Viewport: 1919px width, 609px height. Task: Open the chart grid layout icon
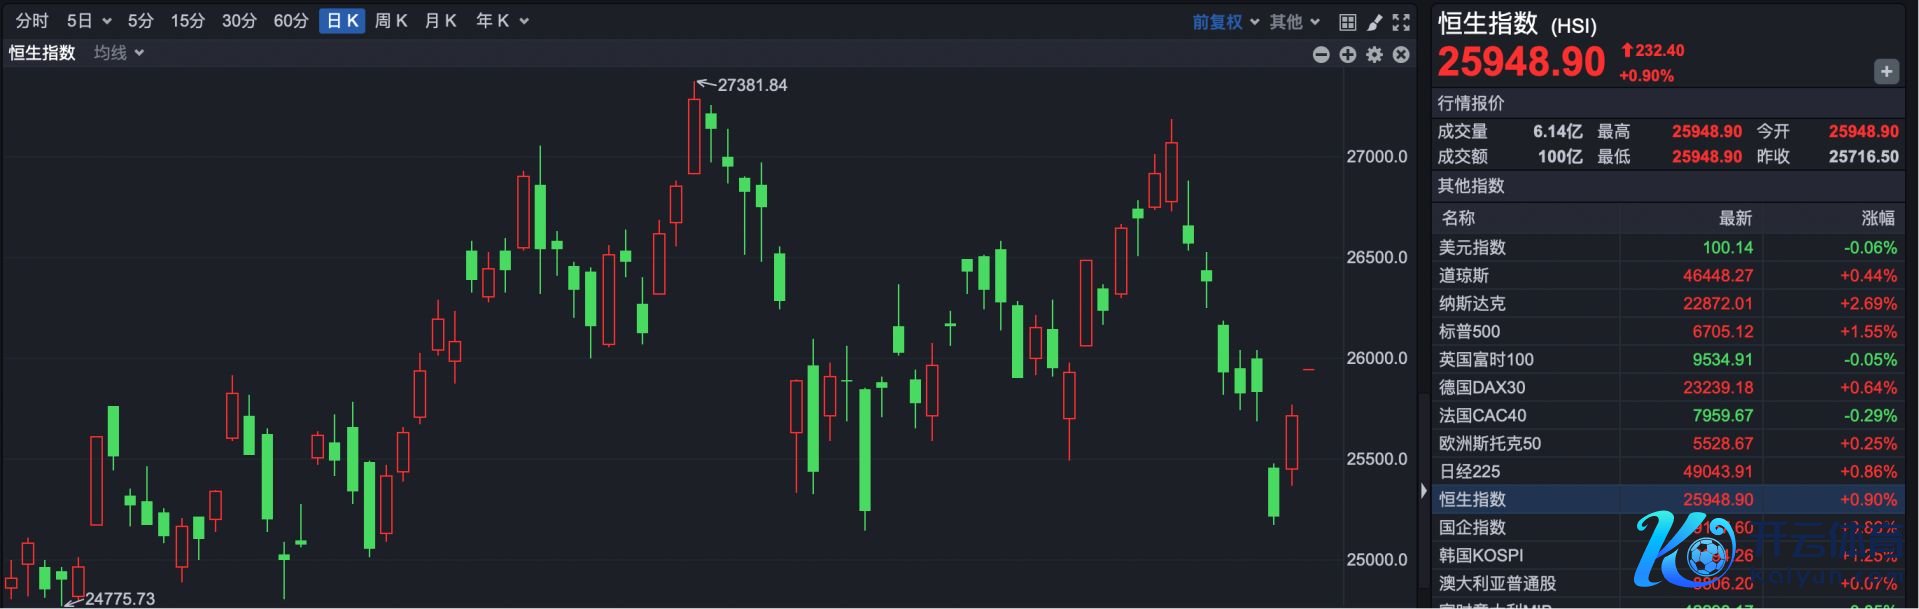click(x=1348, y=22)
